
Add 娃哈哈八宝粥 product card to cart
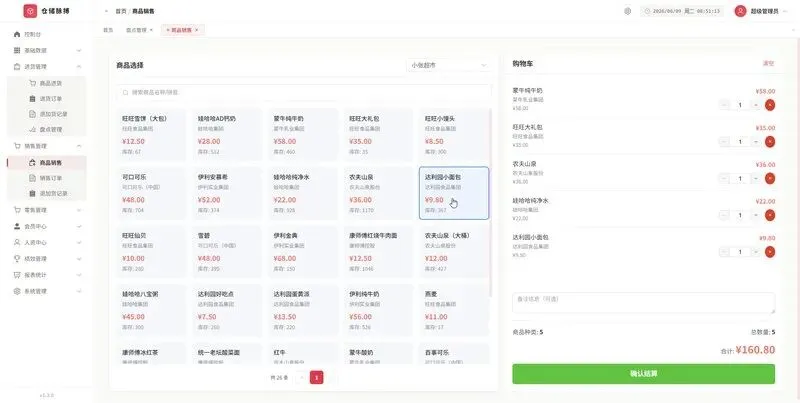pyautogui.click(x=151, y=310)
